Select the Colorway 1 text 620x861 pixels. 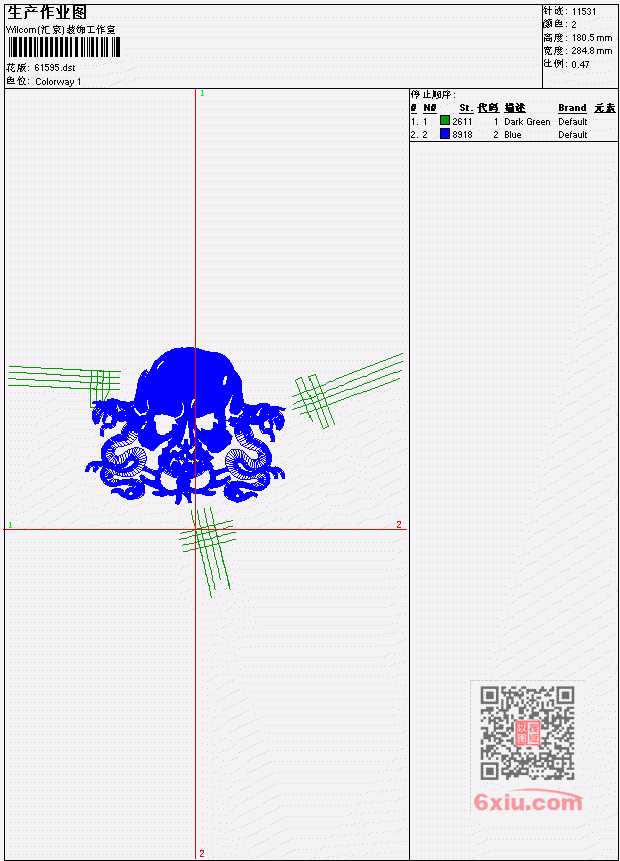pyautogui.click(x=58, y=81)
